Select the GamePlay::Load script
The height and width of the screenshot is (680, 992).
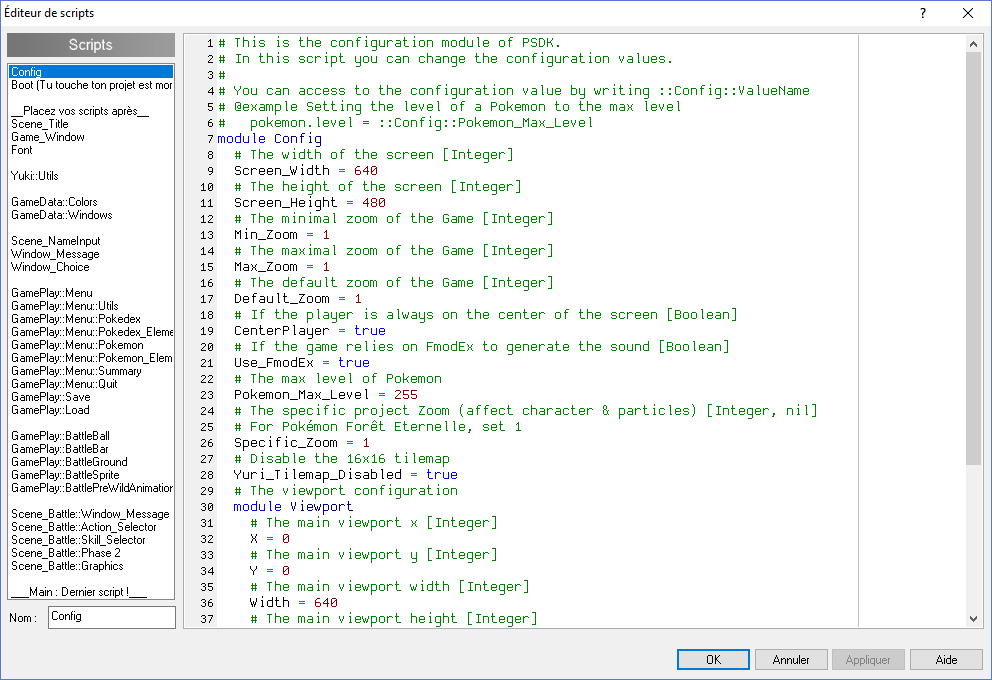(x=91, y=409)
